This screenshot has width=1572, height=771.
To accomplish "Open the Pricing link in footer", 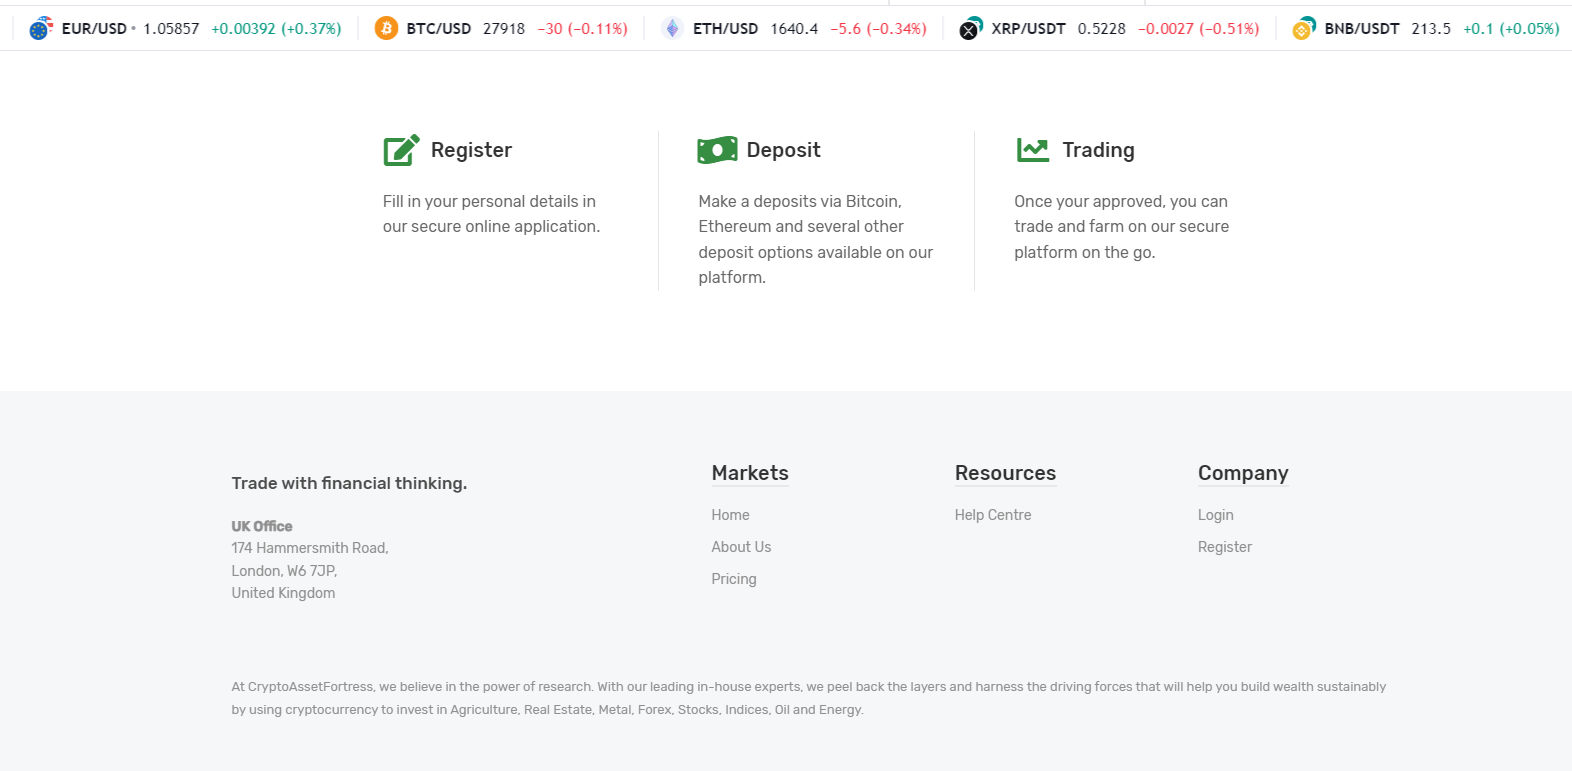I will 734,579.
